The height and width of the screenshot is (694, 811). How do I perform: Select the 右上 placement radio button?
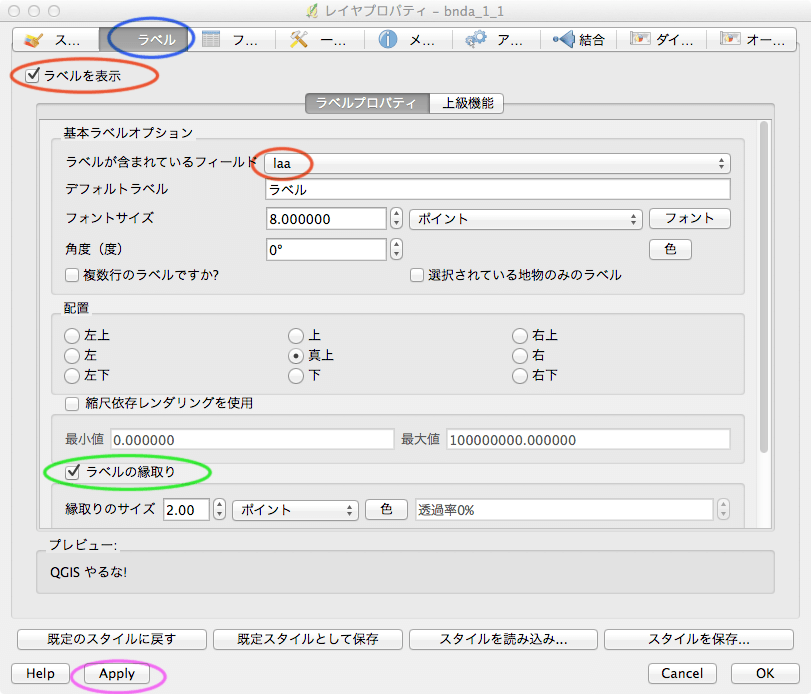click(520, 336)
